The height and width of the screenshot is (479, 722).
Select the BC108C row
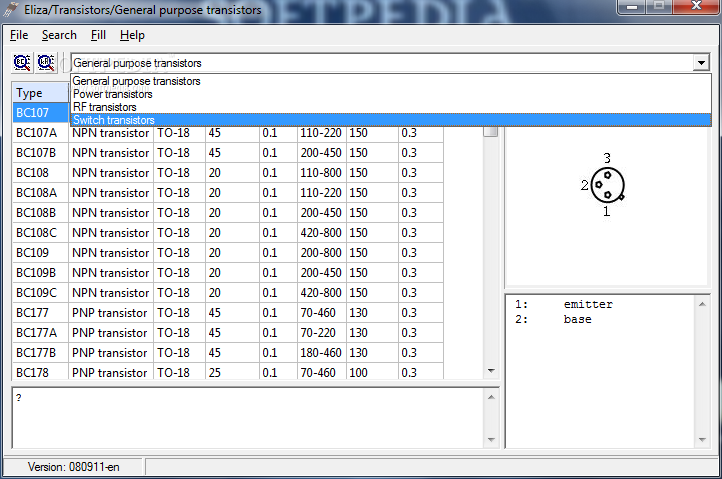coord(228,233)
